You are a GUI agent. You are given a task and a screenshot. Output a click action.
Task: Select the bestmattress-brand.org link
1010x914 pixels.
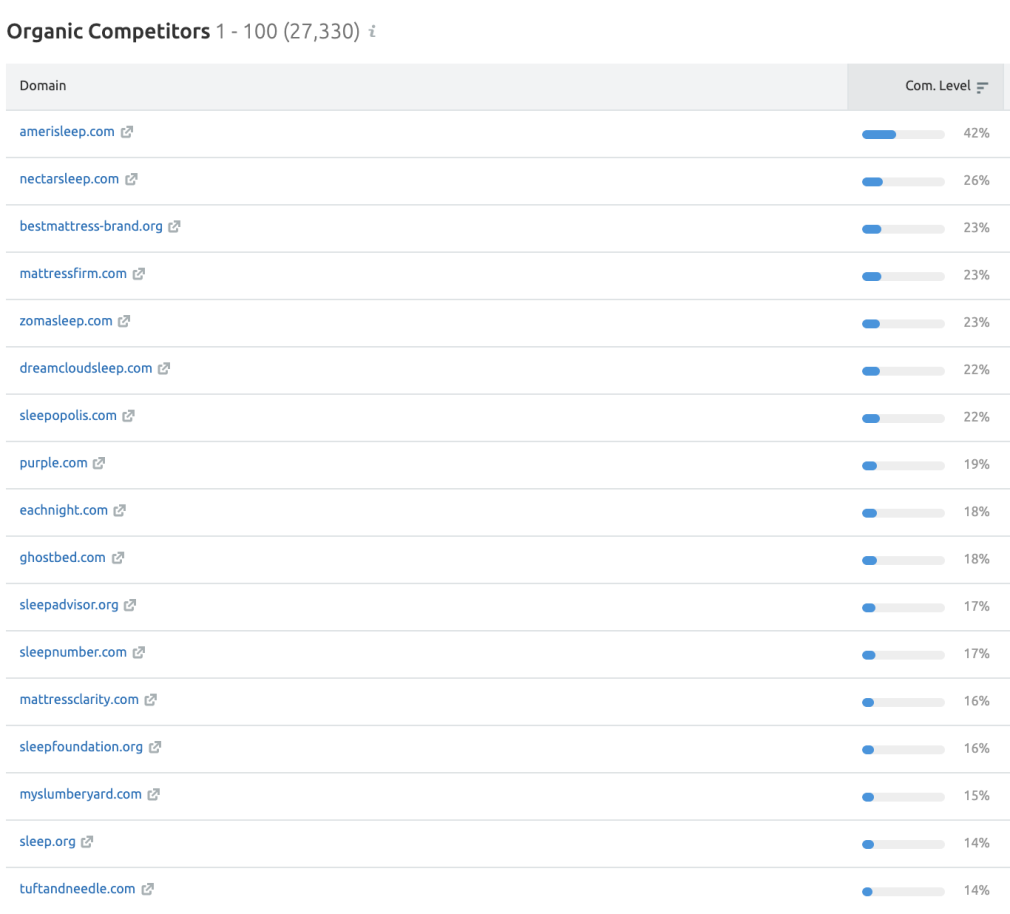[91, 226]
